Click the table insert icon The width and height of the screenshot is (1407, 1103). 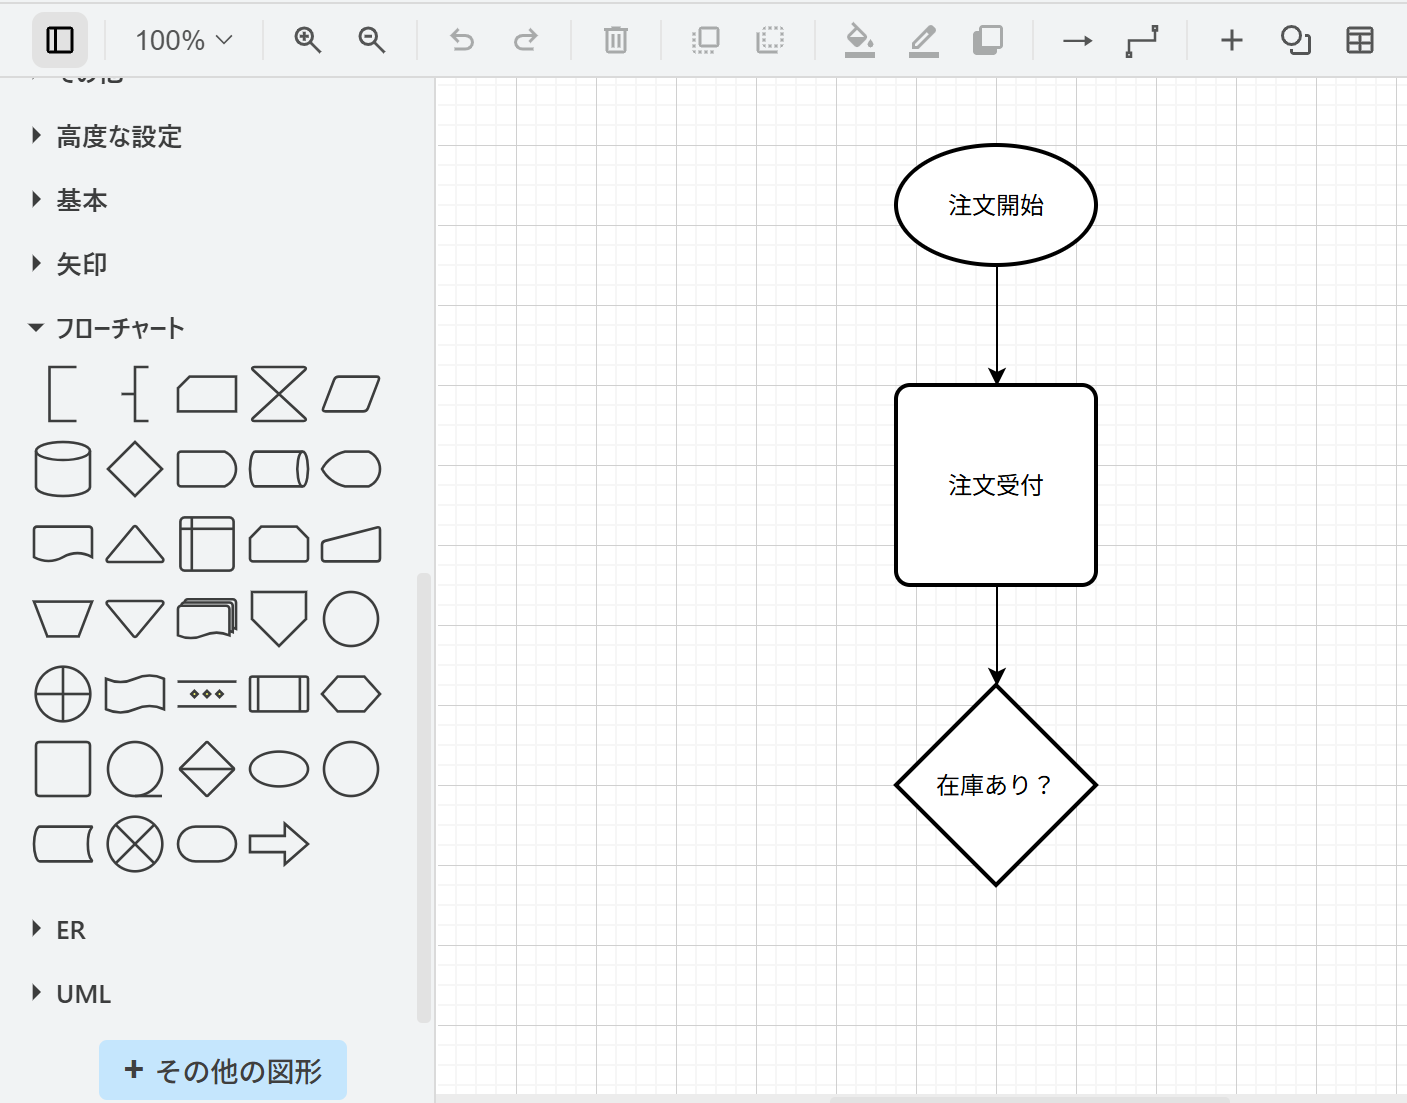(x=1359, y=40)
